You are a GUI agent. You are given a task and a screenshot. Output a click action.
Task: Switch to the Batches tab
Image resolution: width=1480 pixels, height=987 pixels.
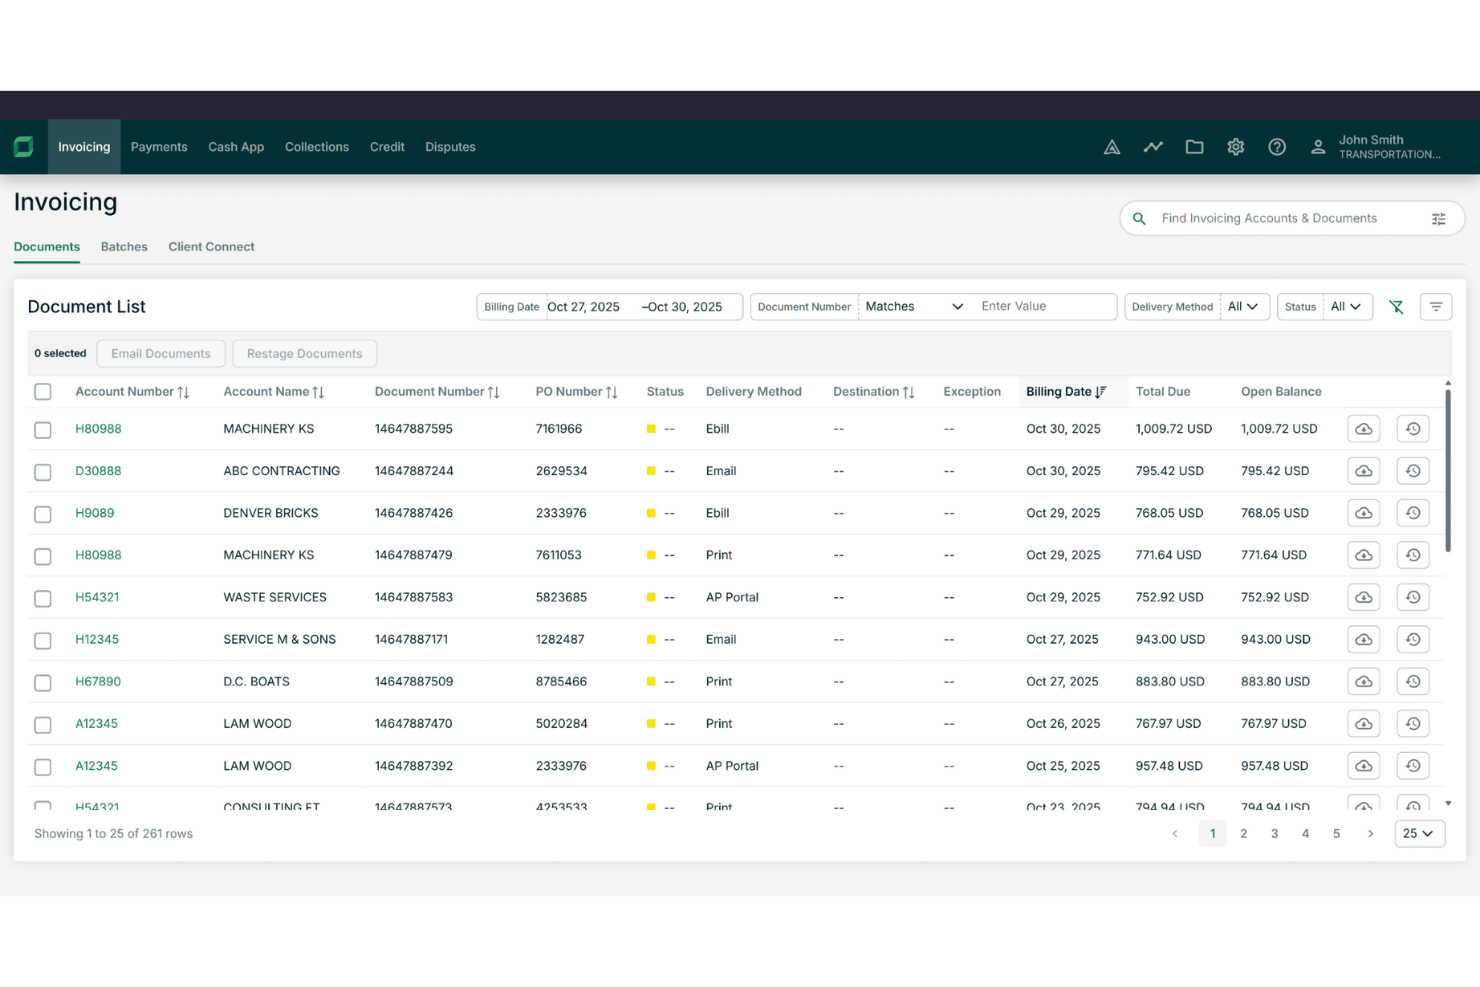point(124,247)
